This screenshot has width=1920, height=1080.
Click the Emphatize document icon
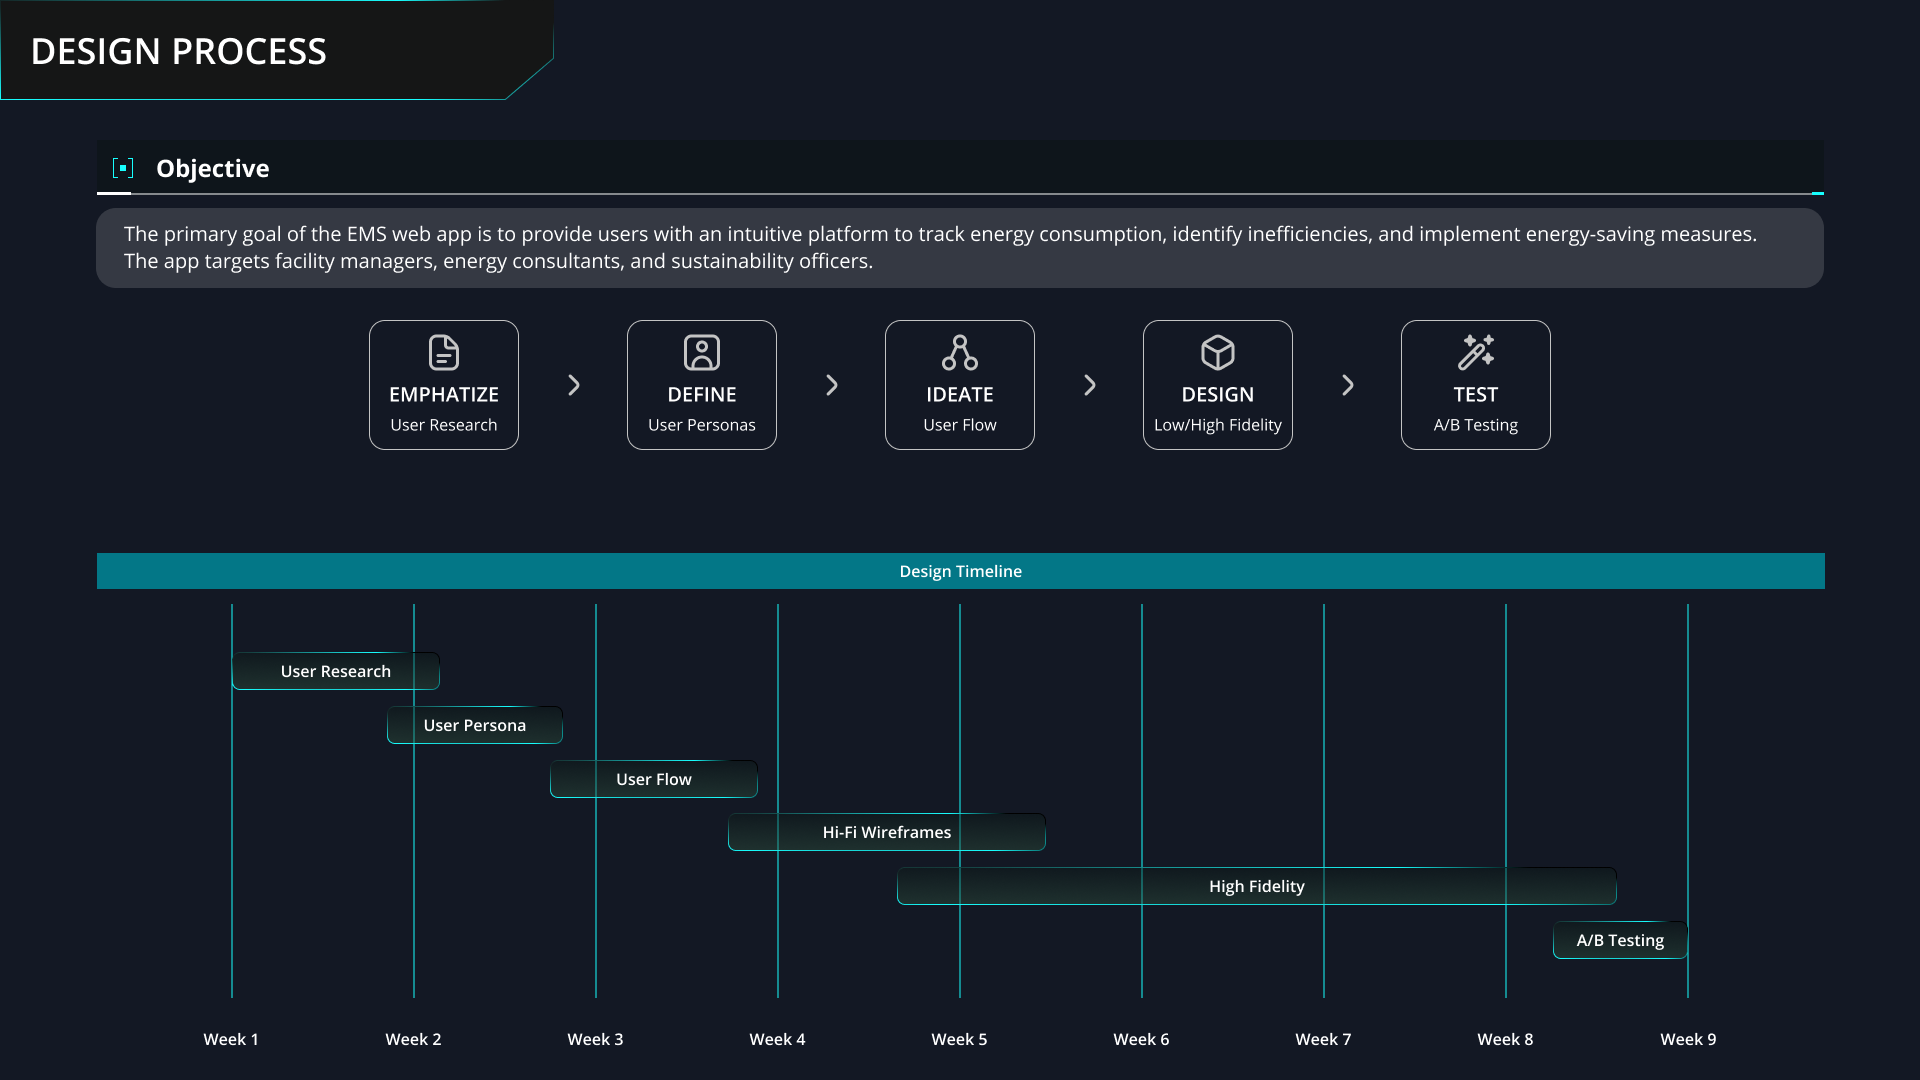pyautogui.click(x=443, y=352)
